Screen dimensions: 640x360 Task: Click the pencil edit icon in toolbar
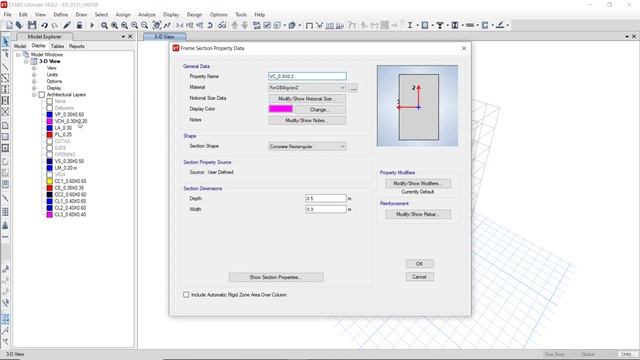click(x=67, y=25)
